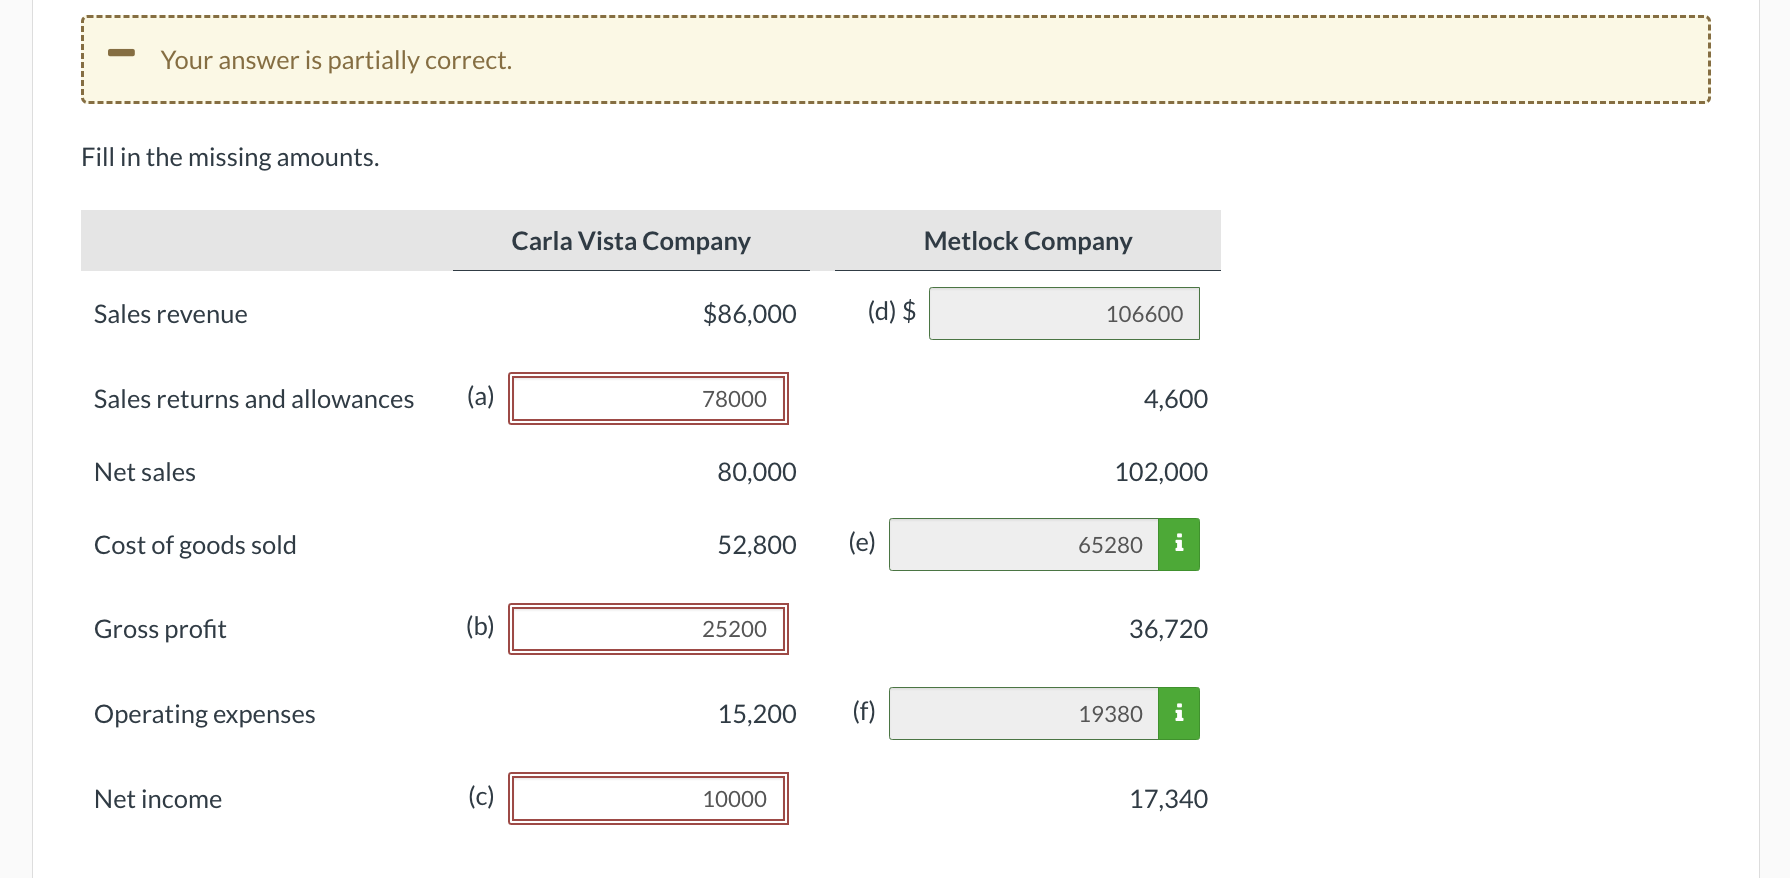The image size is (1790, 878).
Task: Click the Carla Vista Company column header
Action: [631, 241]
